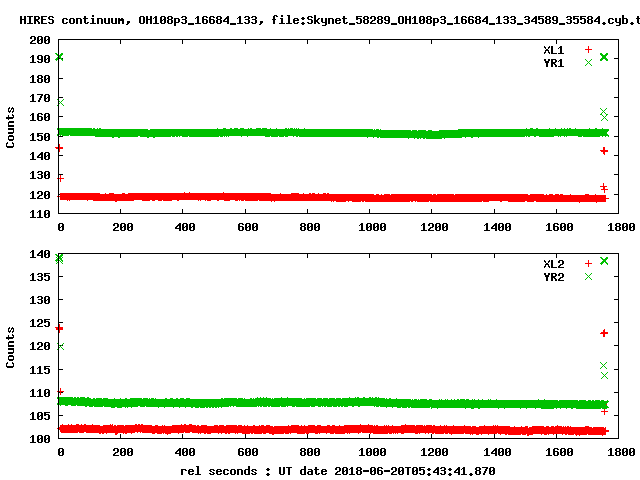Click the red XL1 data band near 120 counts

[333, 198]
